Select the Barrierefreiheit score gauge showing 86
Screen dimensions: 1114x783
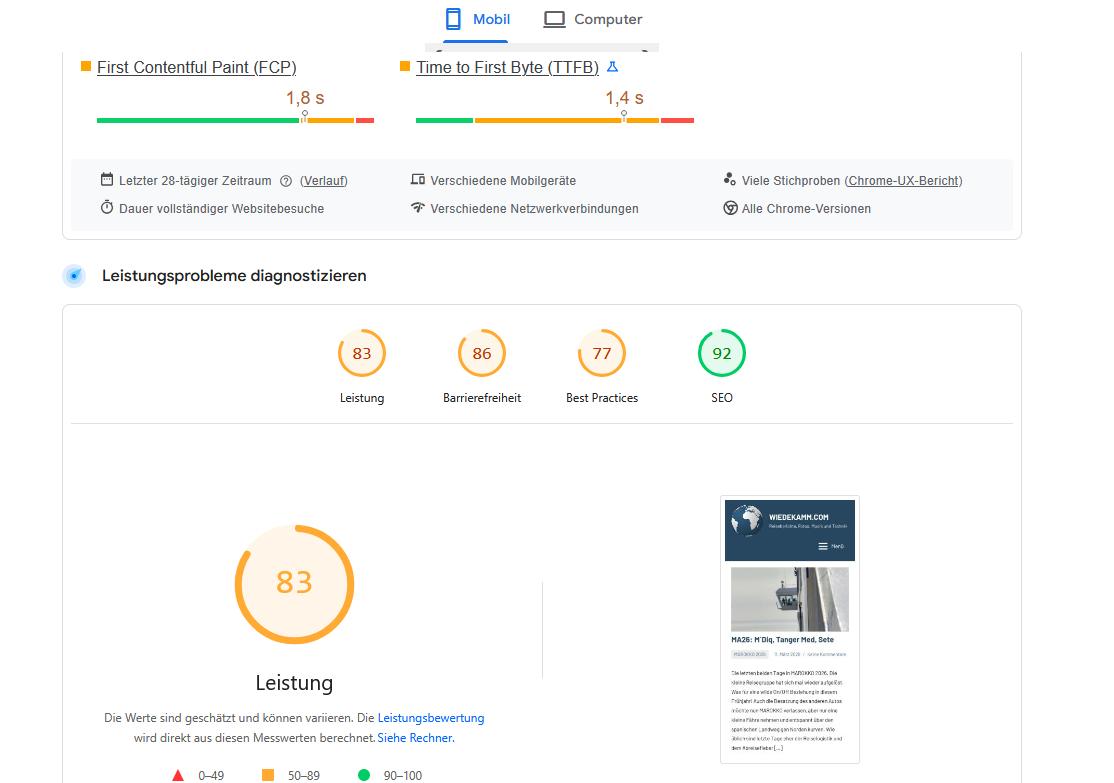482,353
